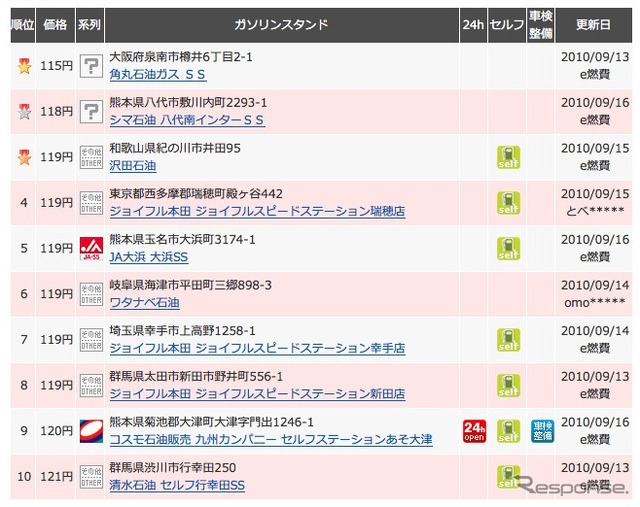This screenshot has width=640, height=507.
Task: Select address 熊本県玉名市大浜町3174-1
Action: [182, 240]
